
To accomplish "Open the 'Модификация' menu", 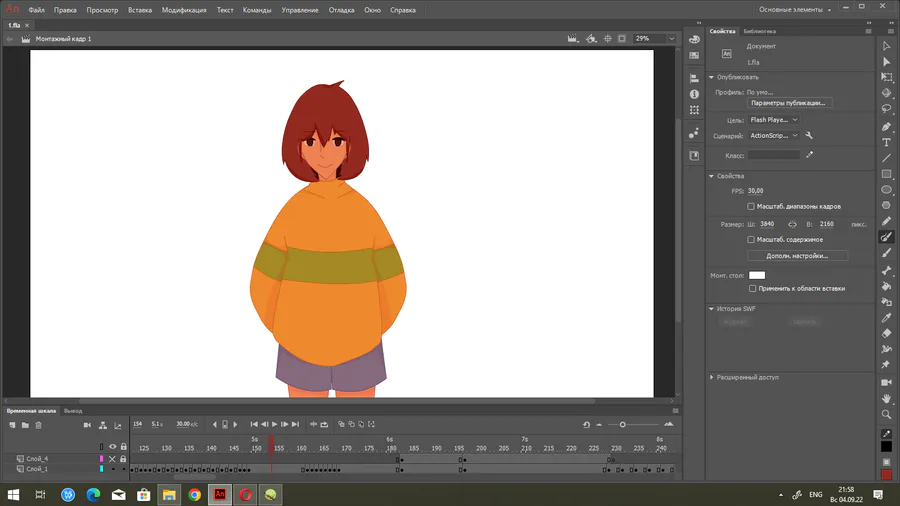I will (184, 10).
